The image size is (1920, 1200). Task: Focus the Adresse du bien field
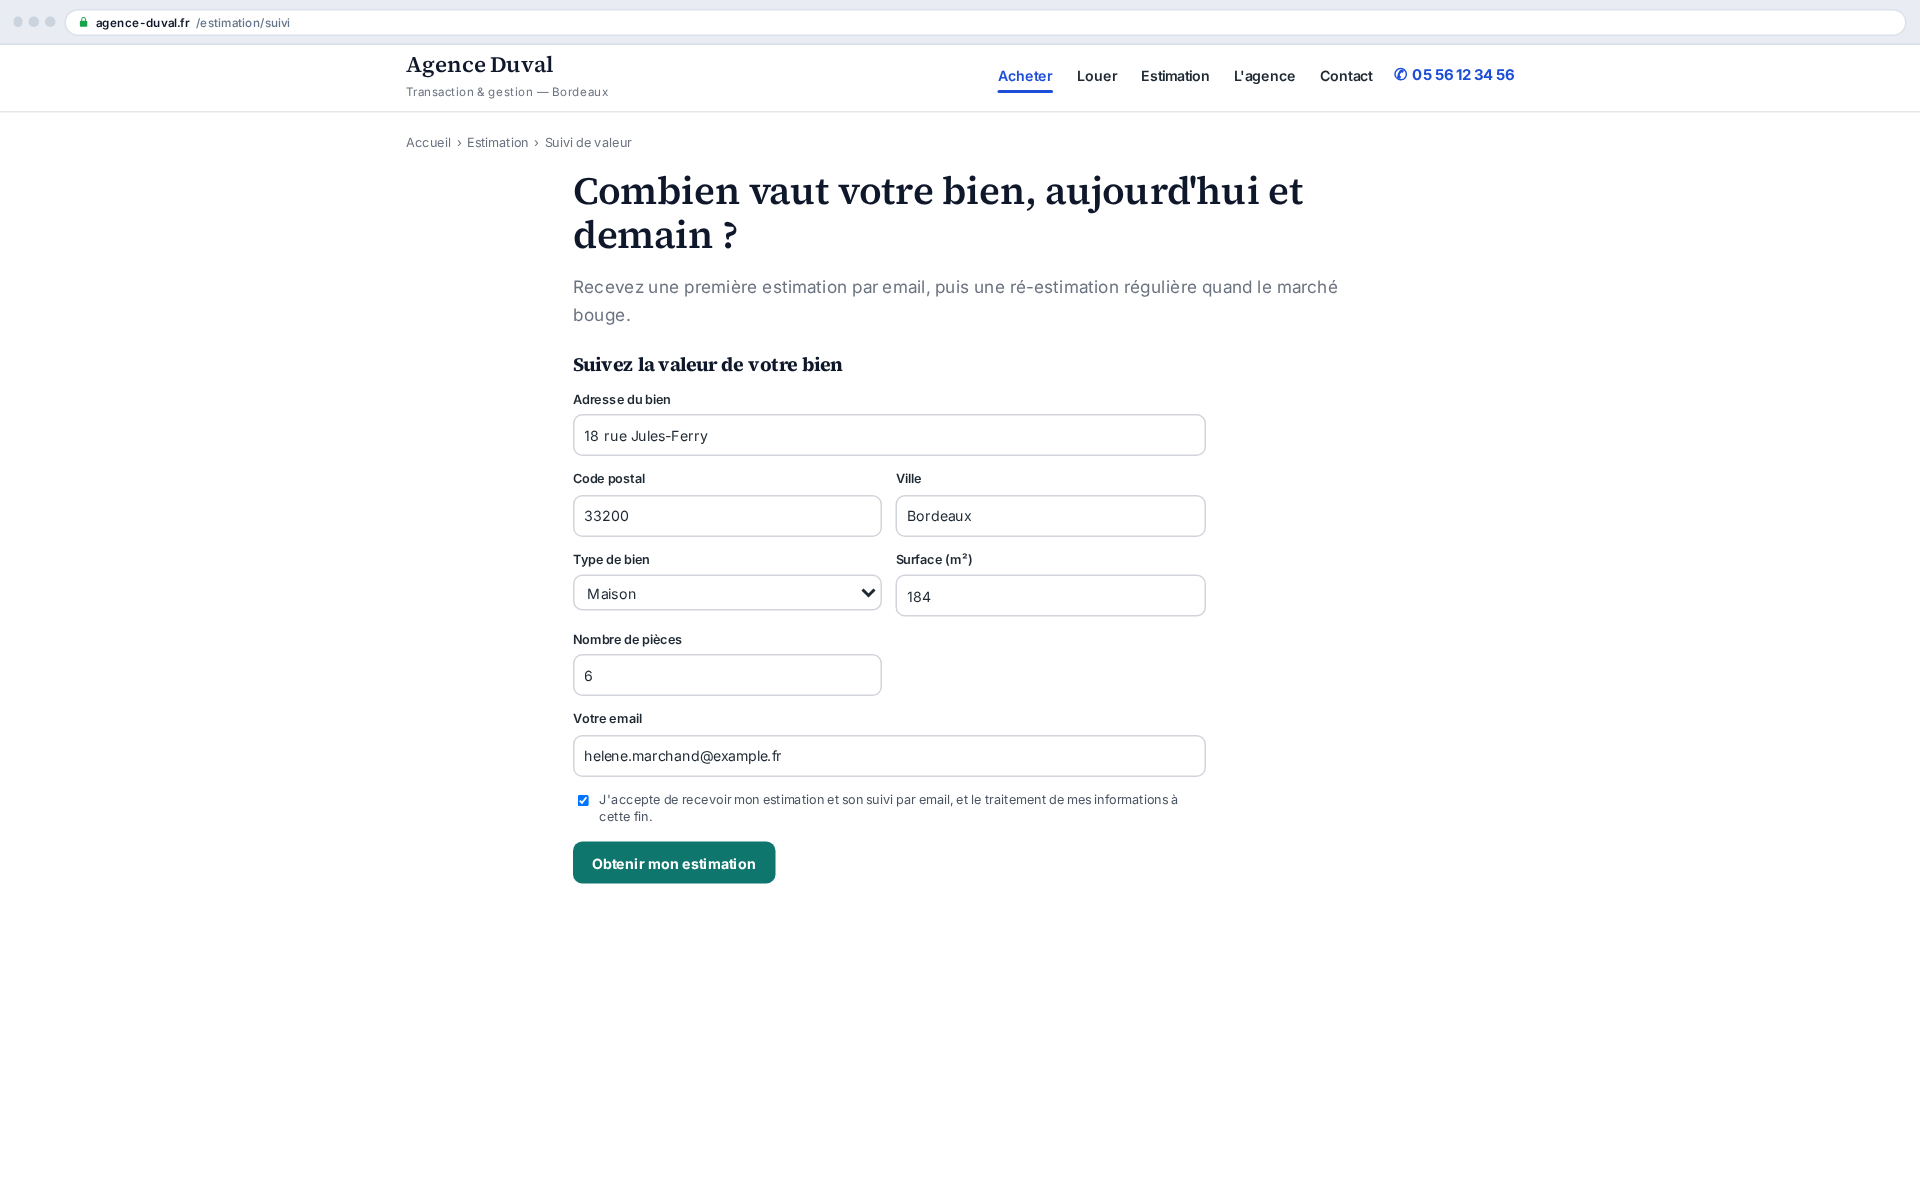coord(889,435)
